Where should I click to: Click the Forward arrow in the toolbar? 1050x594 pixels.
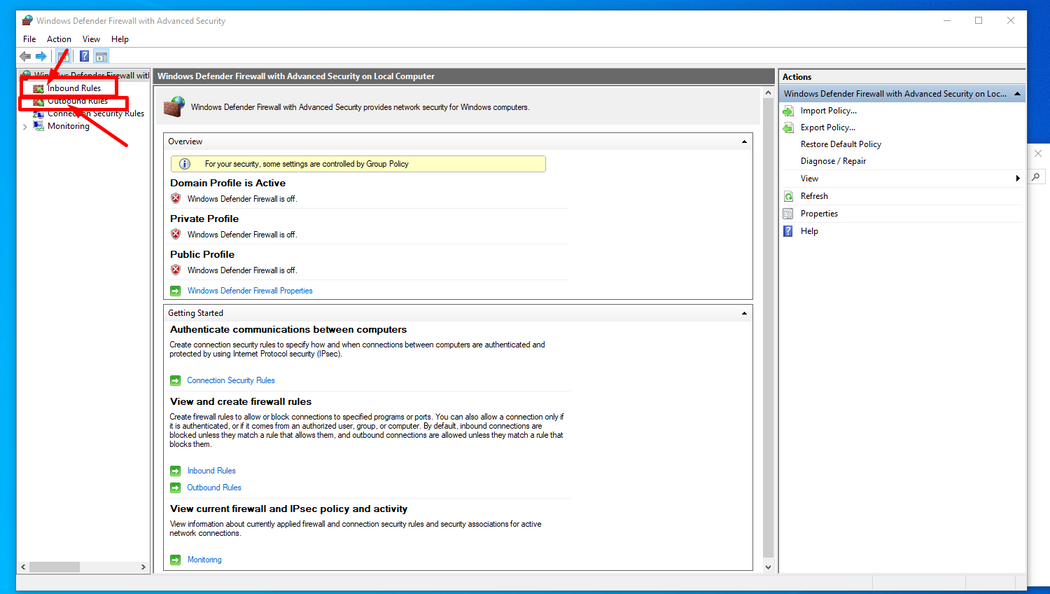point(41,57)
